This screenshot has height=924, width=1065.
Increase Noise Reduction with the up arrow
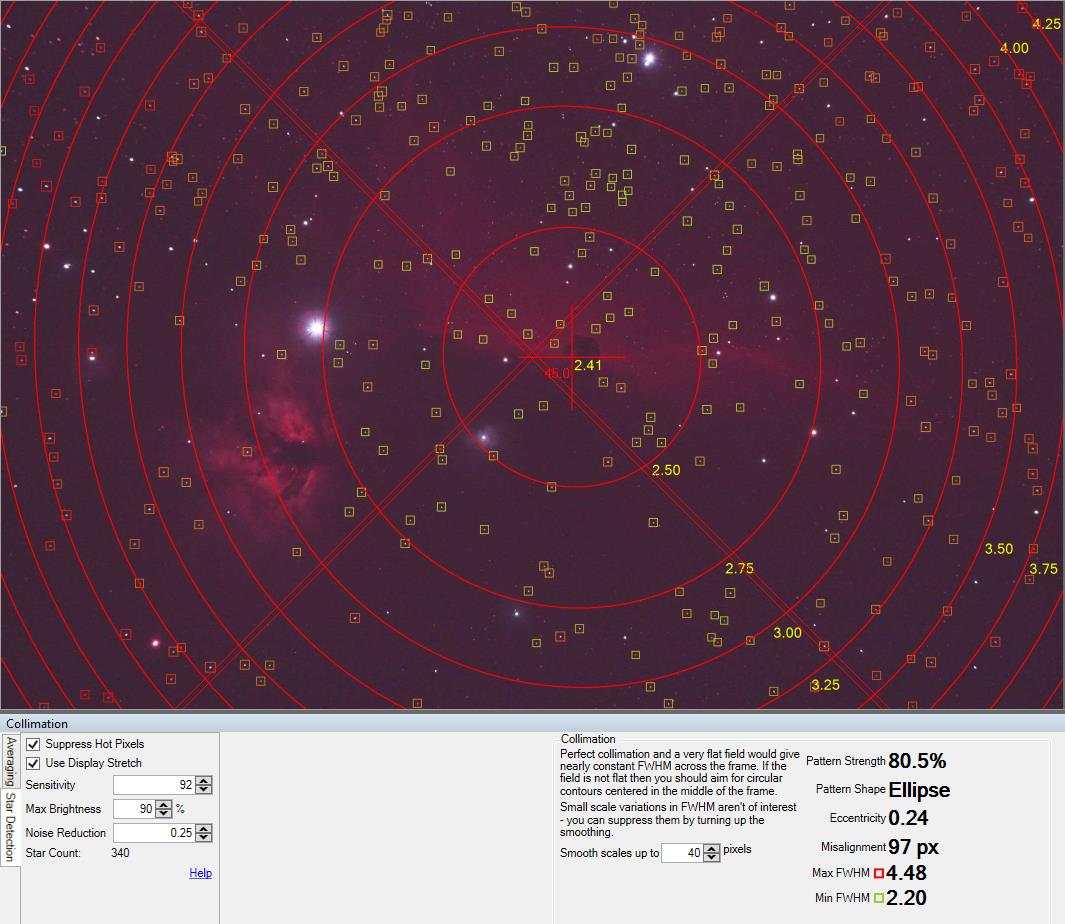[x=204, y=828]
